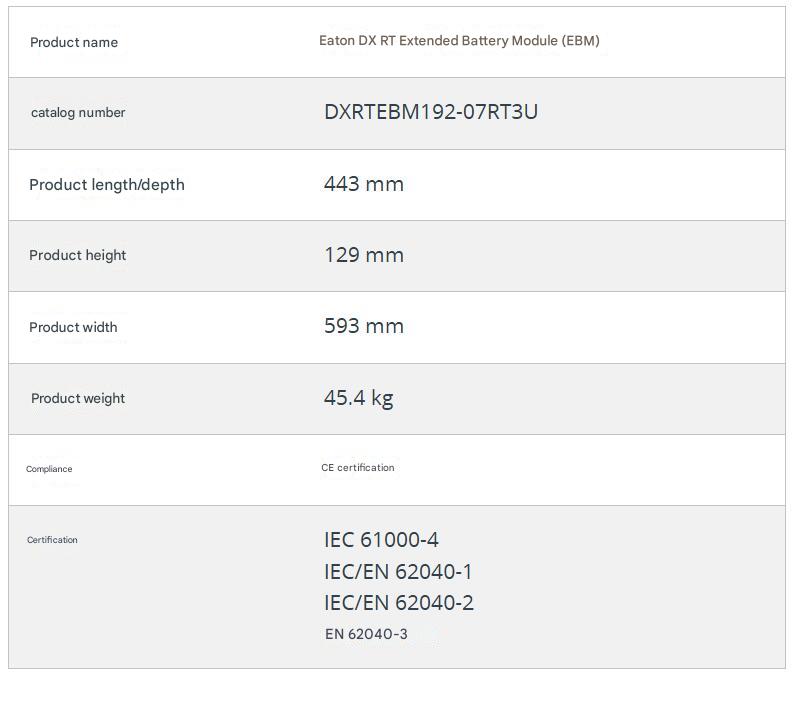
Task: Click the 'Product name' row label
Action: pos(74,42)
